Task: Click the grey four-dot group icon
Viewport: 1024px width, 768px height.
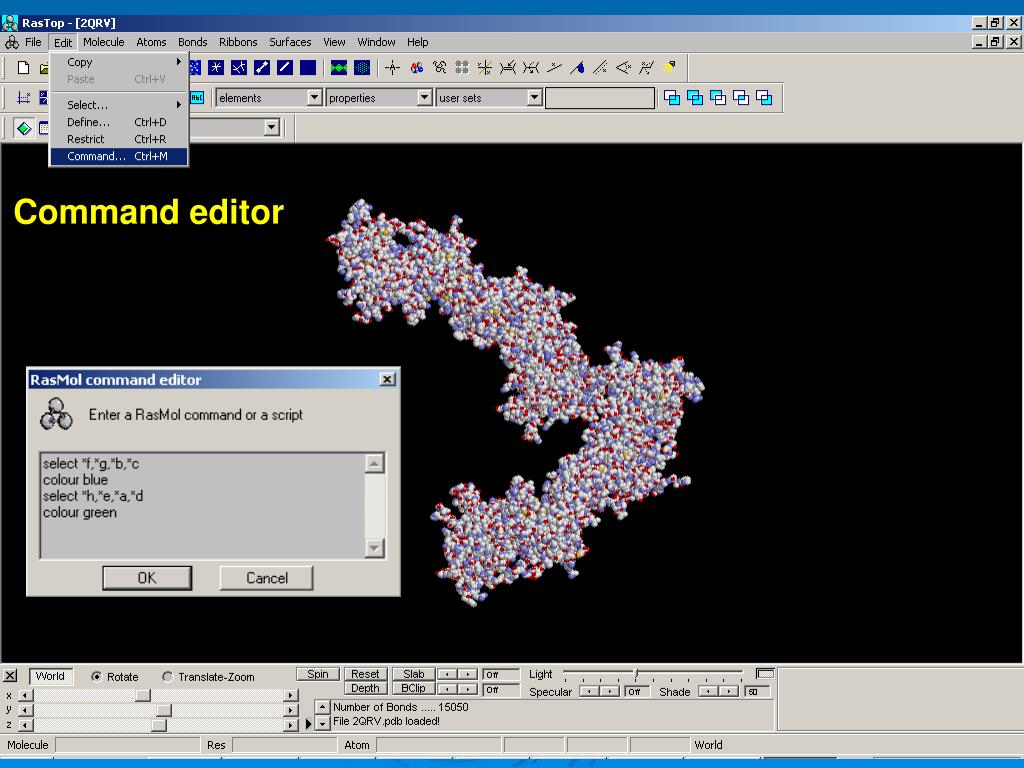Action: 462,67
